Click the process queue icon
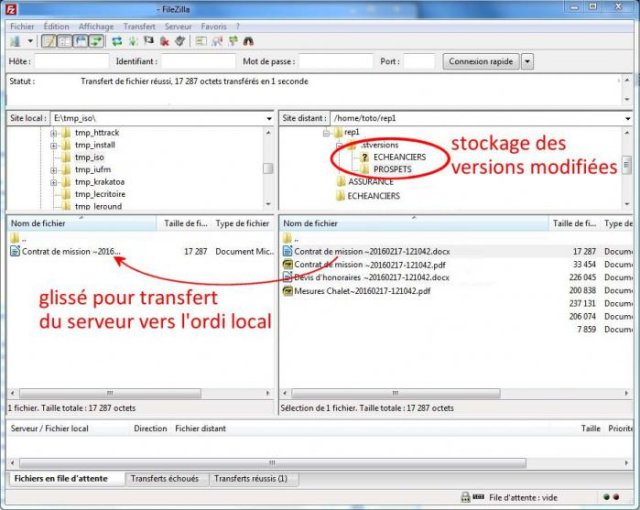The height and width of the screenshot is (510, 640). (133, 41)
